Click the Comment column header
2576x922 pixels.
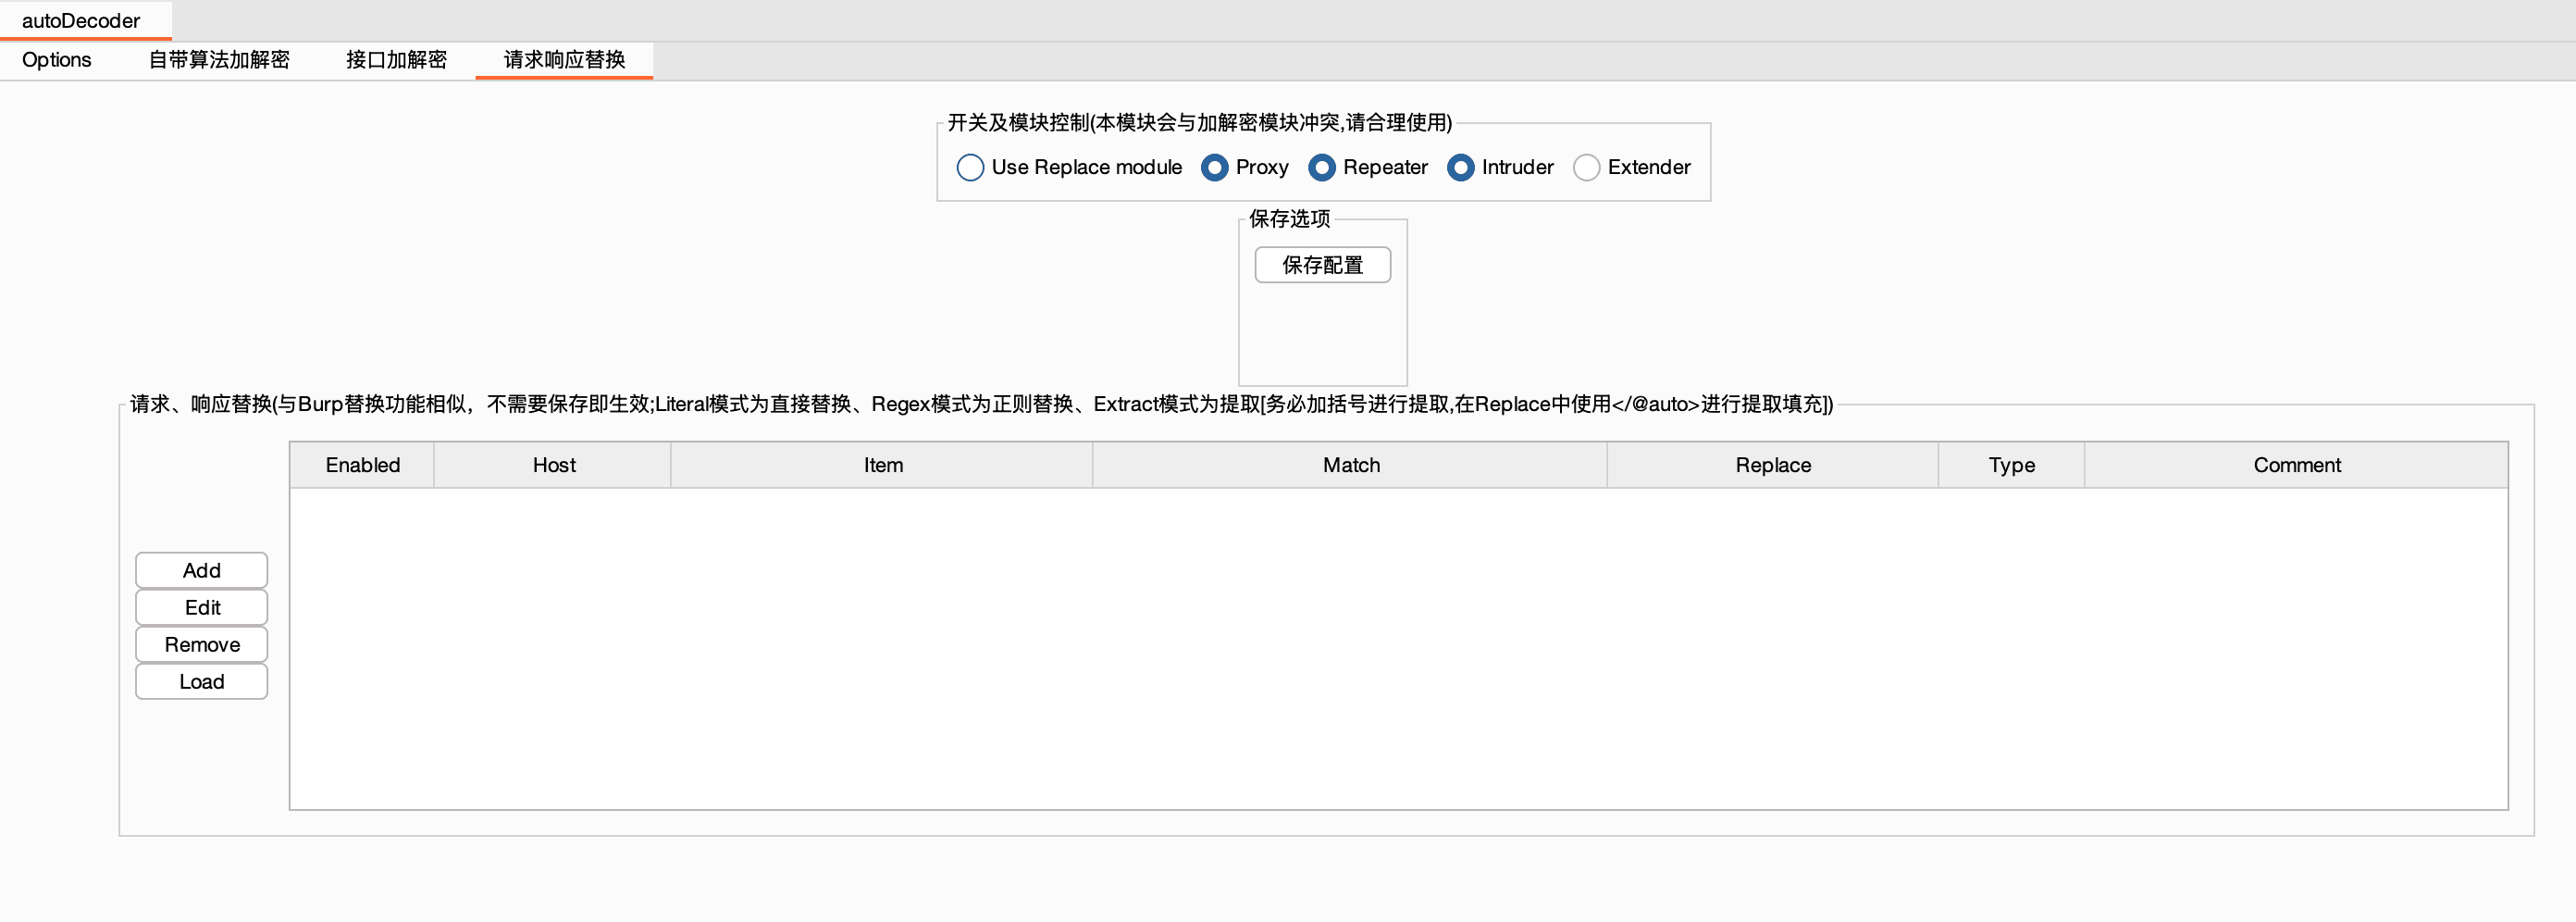(2296, 465)
